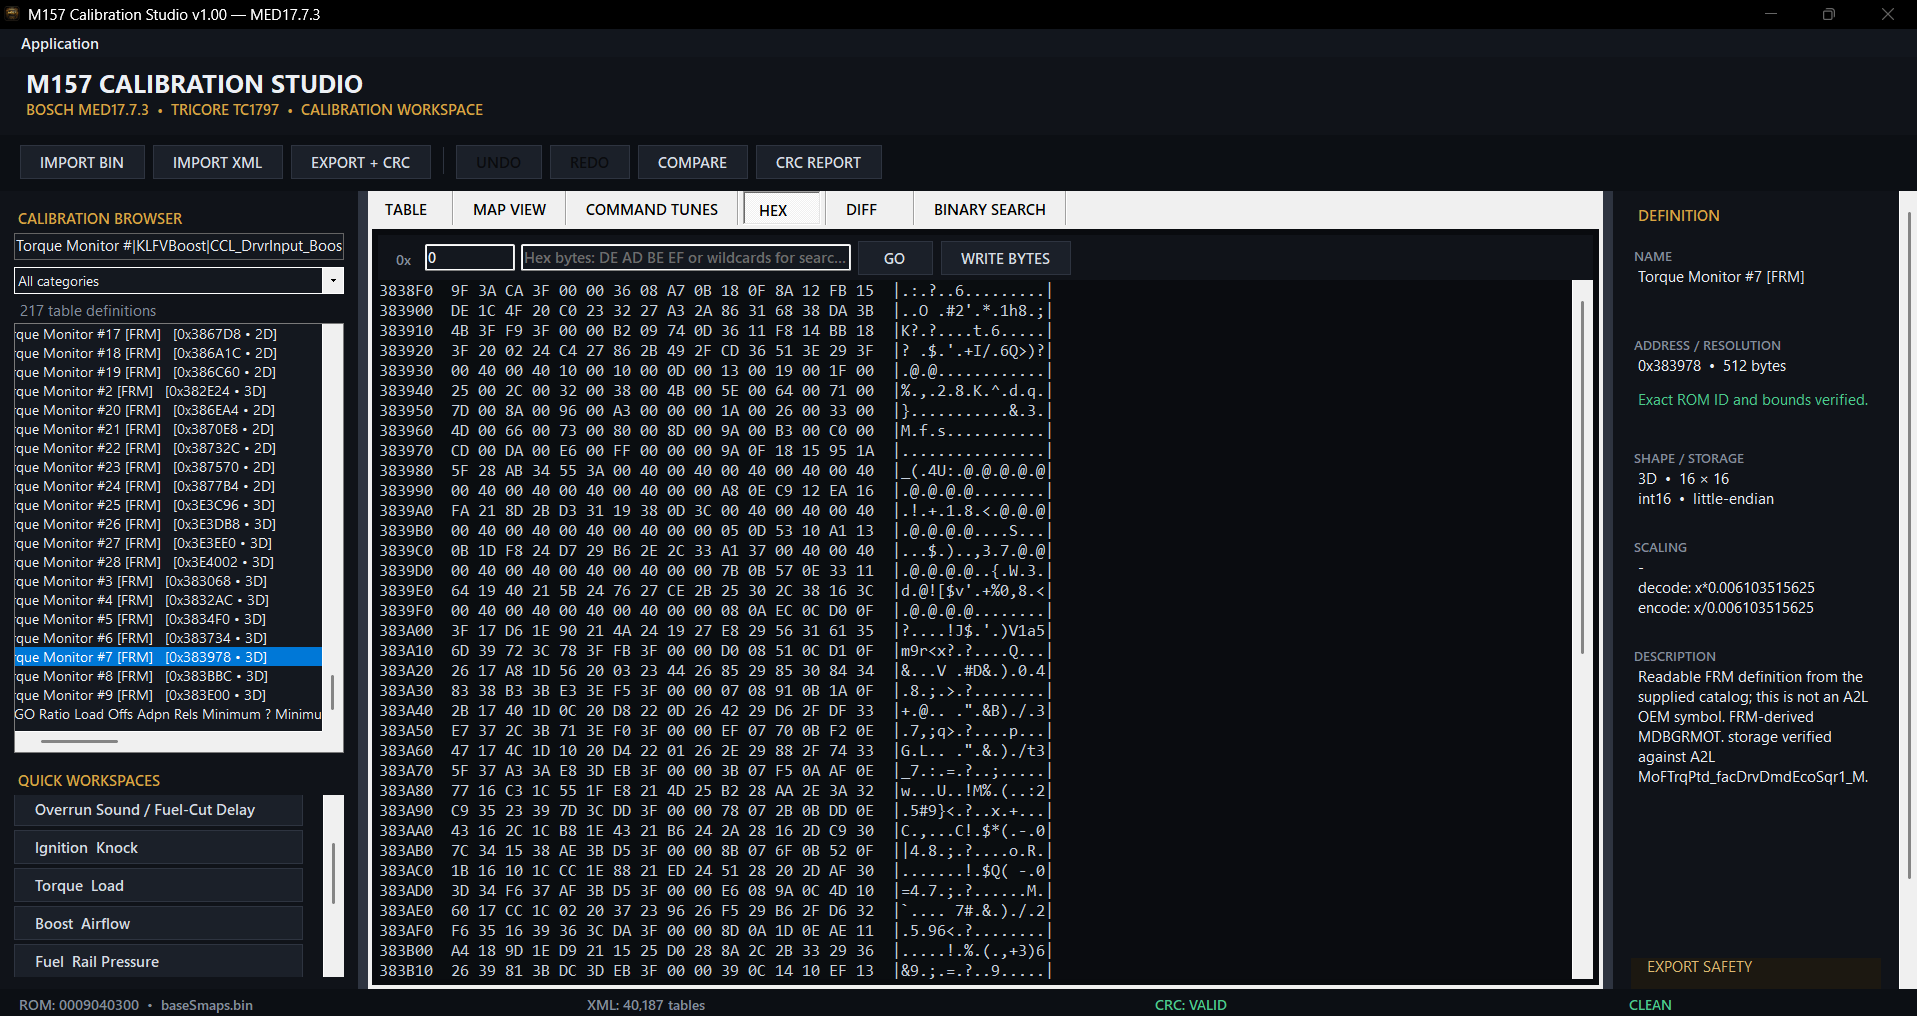Select Torque Monitor #3 row

168,581
